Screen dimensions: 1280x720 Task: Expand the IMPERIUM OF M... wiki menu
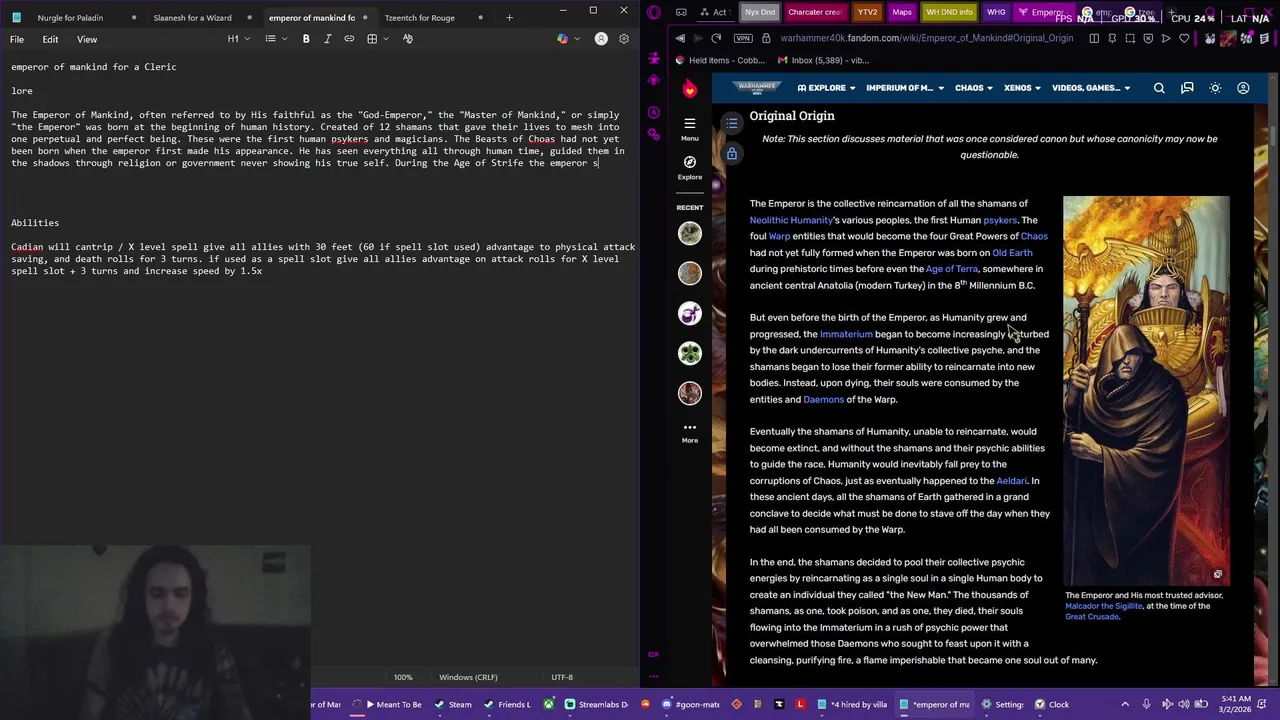click(x=905, y=88)
